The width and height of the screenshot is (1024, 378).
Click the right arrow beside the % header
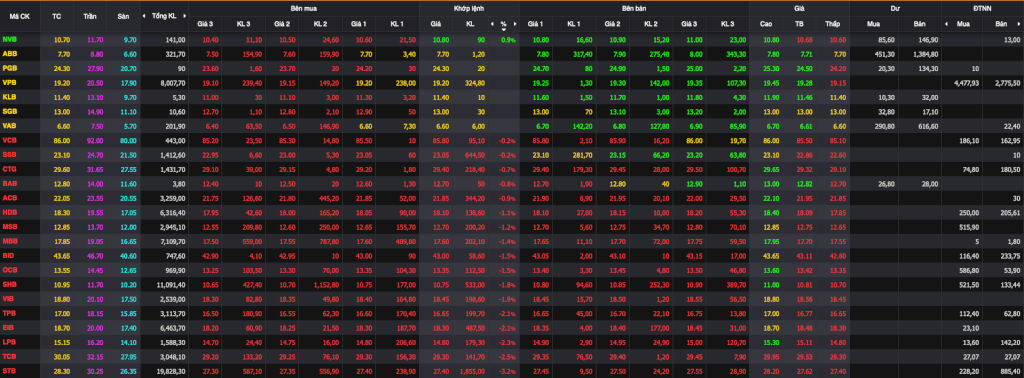pos(515,24)
